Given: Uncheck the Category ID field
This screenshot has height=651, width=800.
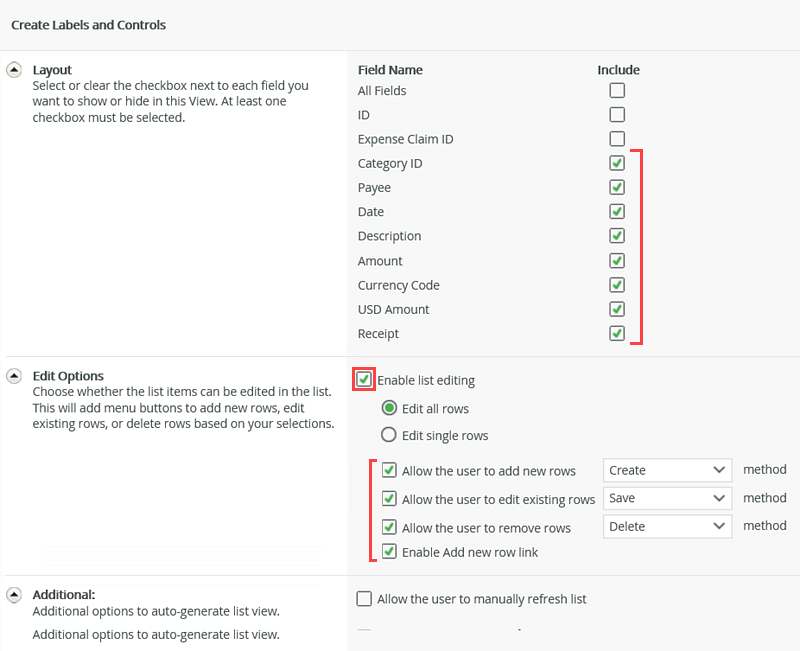Looking at the screenshot, I should click(x=617, y=162).
